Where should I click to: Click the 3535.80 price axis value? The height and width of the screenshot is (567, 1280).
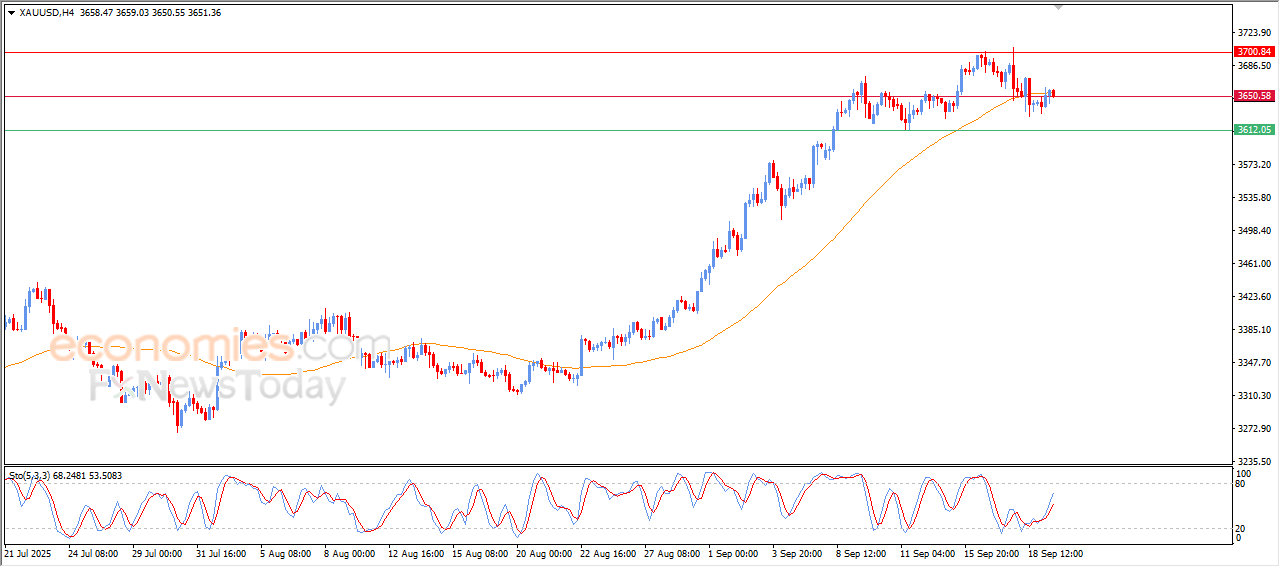click(x=1254, y=197)
